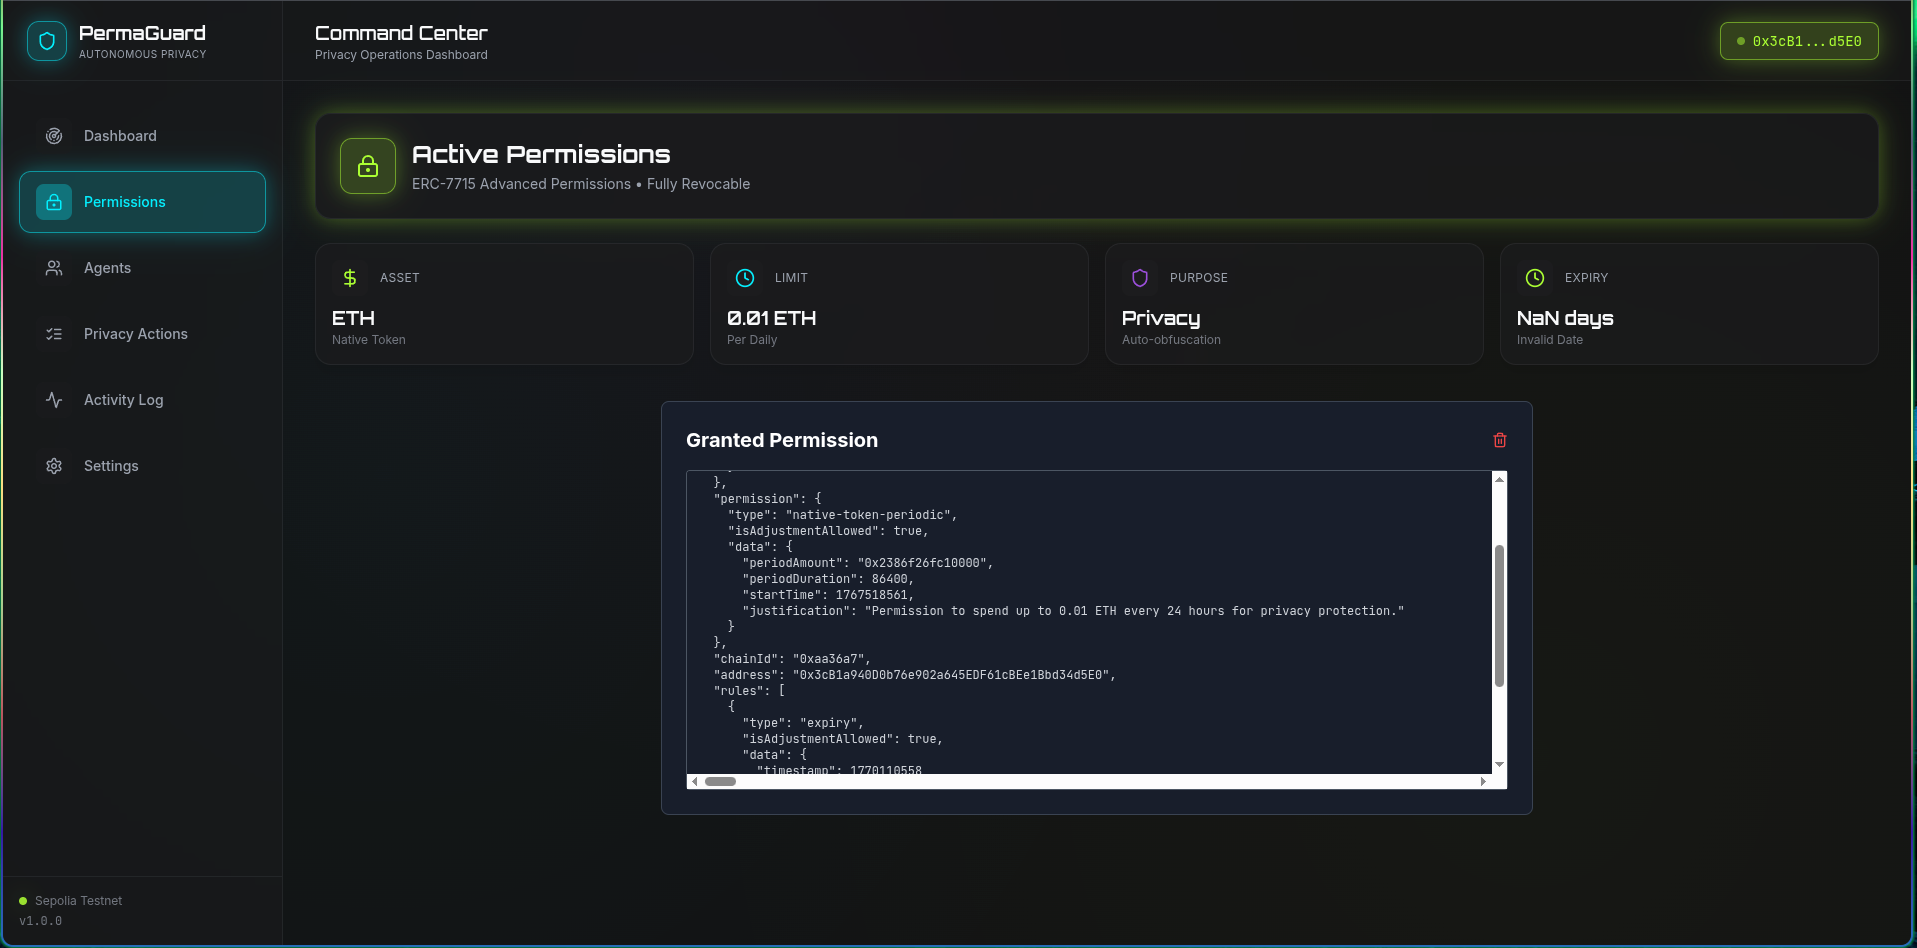This screenshot has height=948, width=1917.
Task: Click the clock icon beside Limit
Action: 745,278
